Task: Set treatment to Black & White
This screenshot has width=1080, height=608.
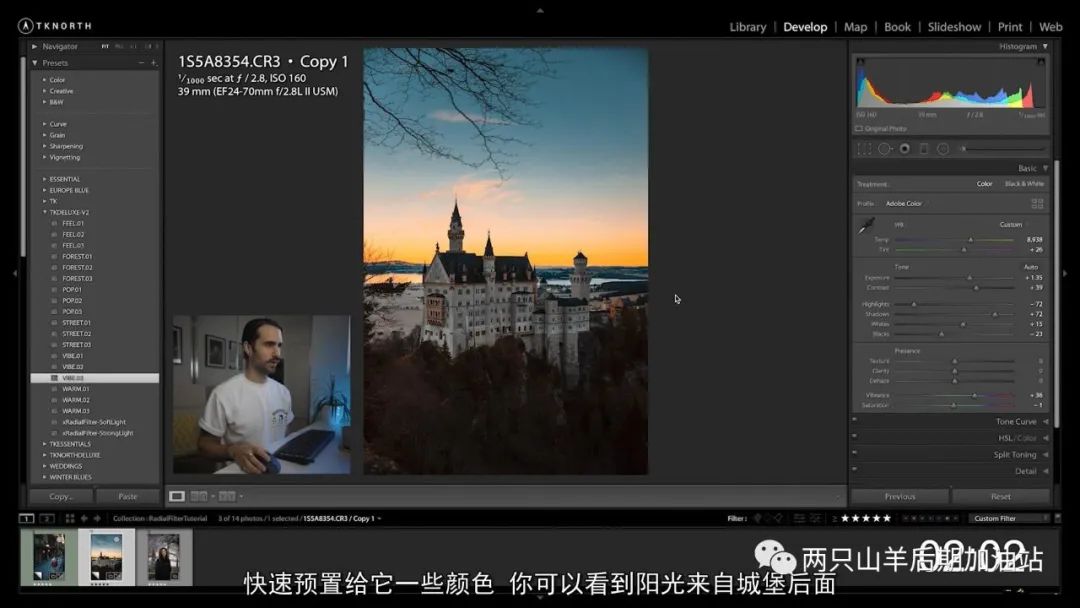Action: point(1023,184)
